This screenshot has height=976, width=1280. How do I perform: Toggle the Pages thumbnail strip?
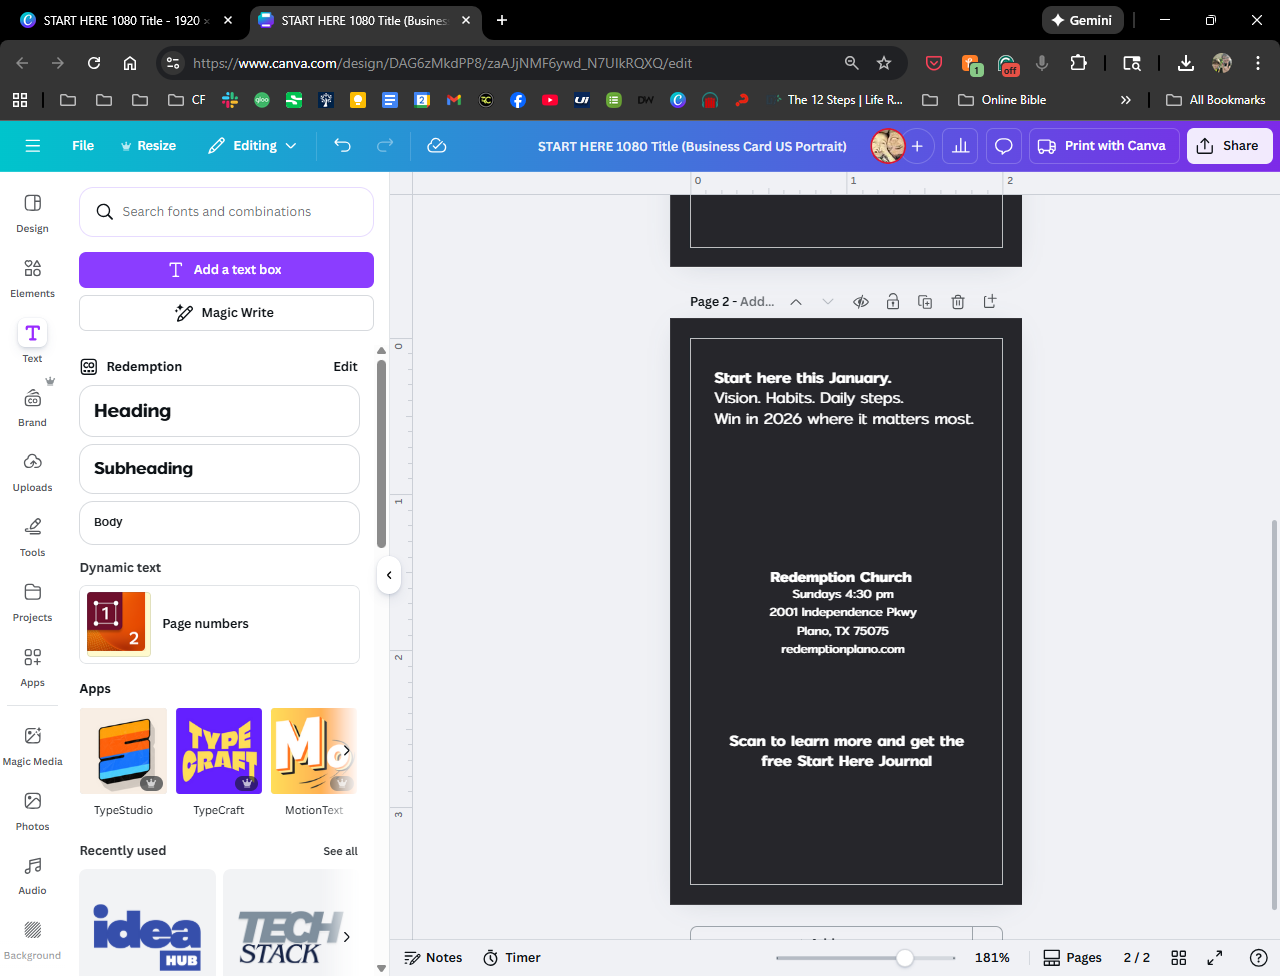(1072, 957)
